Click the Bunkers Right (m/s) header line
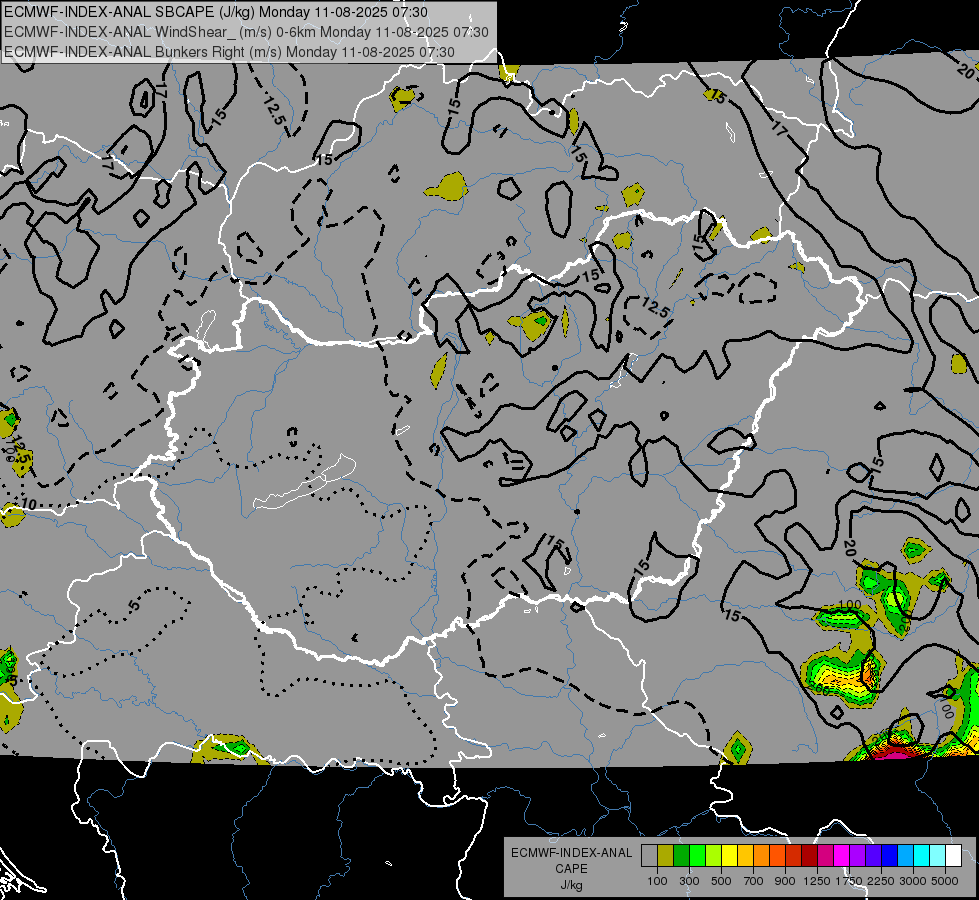Screen dimensions: 979x900 click(229, 52)
